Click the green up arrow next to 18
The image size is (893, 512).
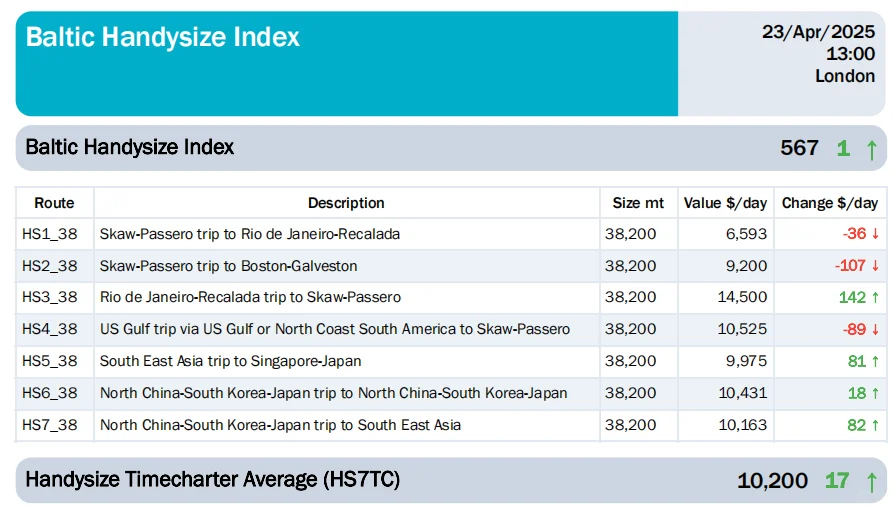875,393
